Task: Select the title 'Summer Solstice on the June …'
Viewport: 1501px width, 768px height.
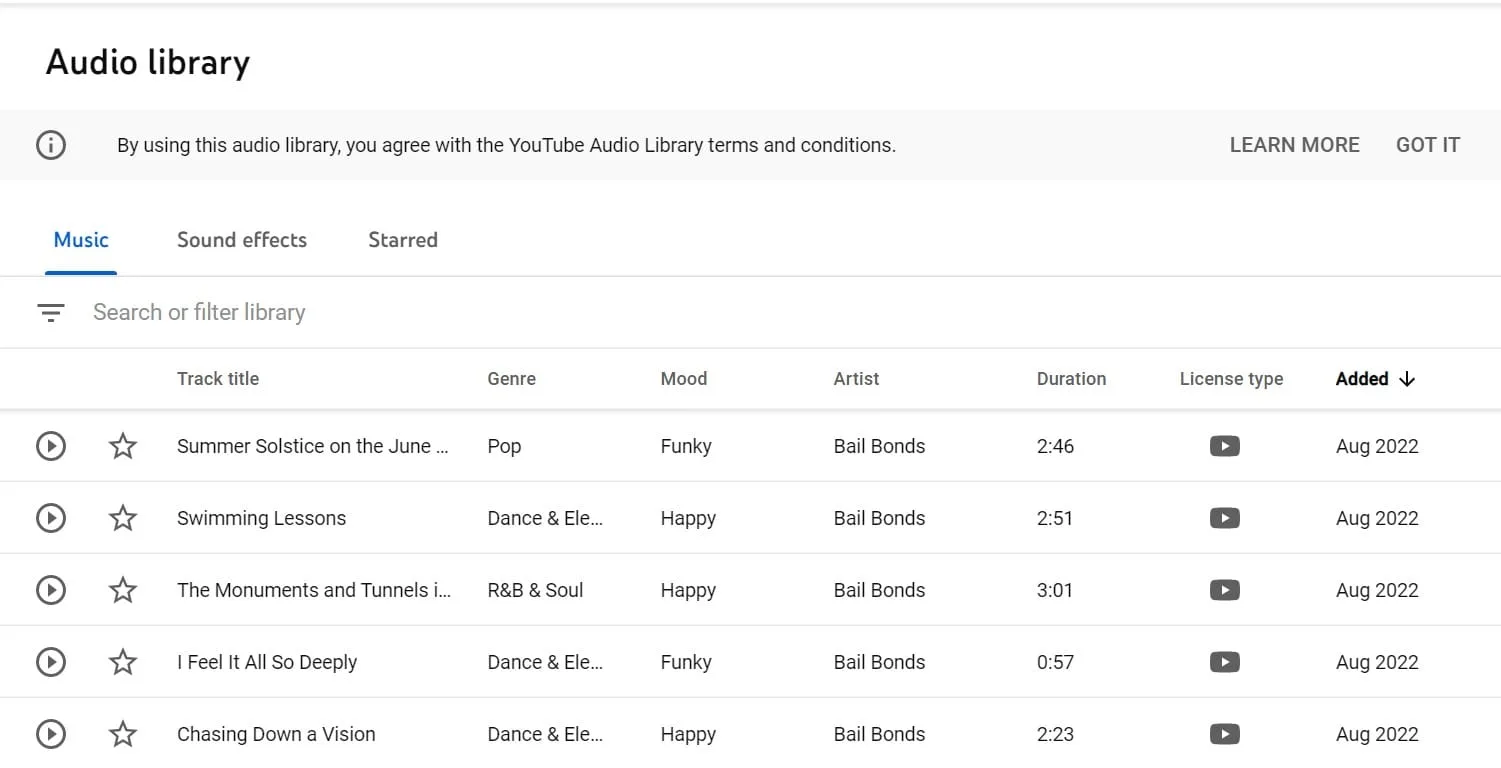Action: pyautogui.click(x=313, y=446)
